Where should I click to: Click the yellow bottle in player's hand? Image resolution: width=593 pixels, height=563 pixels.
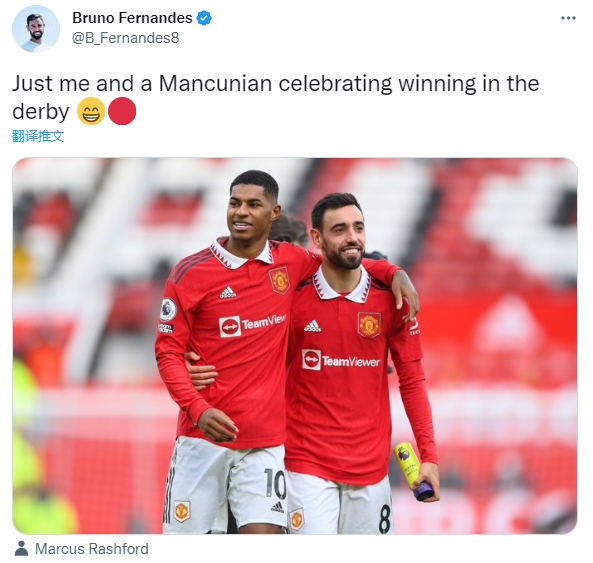pos(413,471)
